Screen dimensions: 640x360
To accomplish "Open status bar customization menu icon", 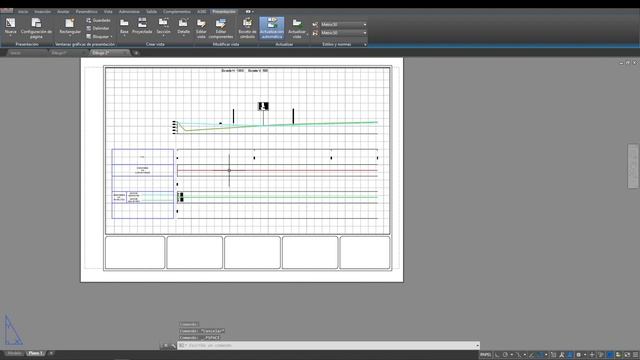I will pyautogui.click(x=636, y=355).
